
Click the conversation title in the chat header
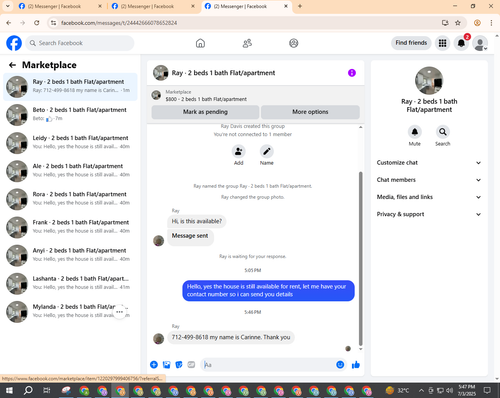tap(223, 73)
